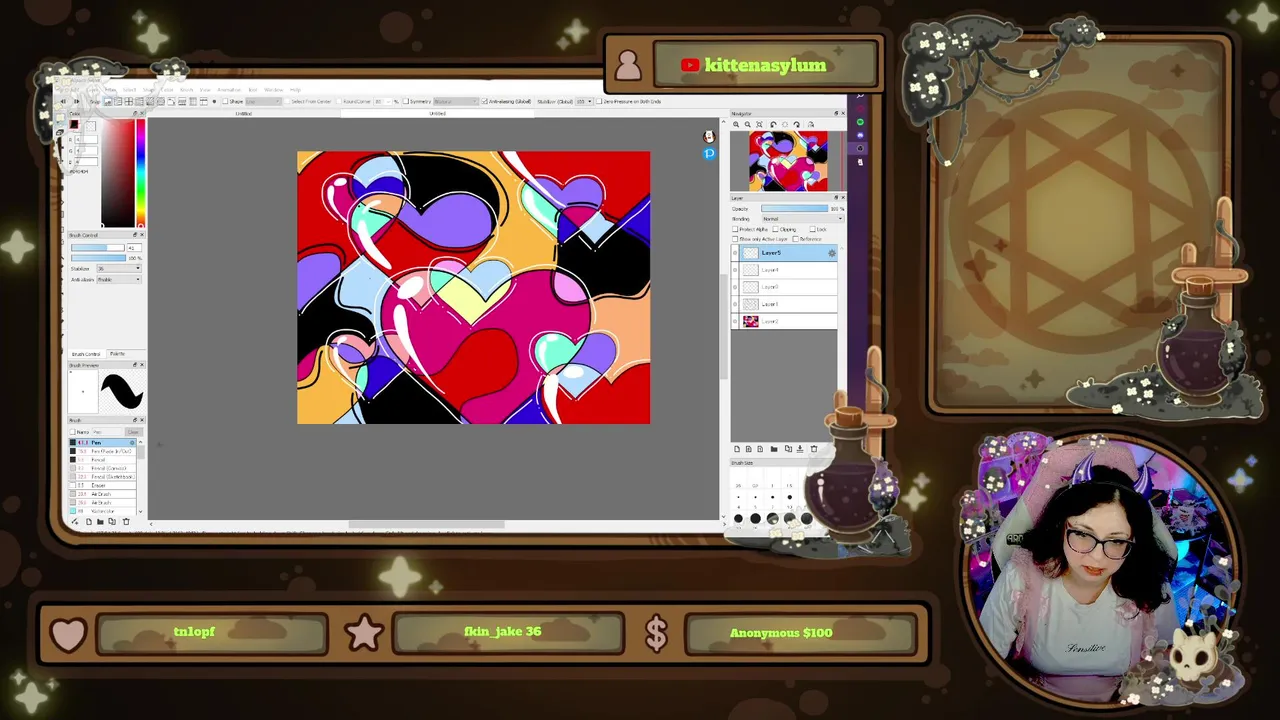Click the snap dot icon beside Shape

(214, 102)
